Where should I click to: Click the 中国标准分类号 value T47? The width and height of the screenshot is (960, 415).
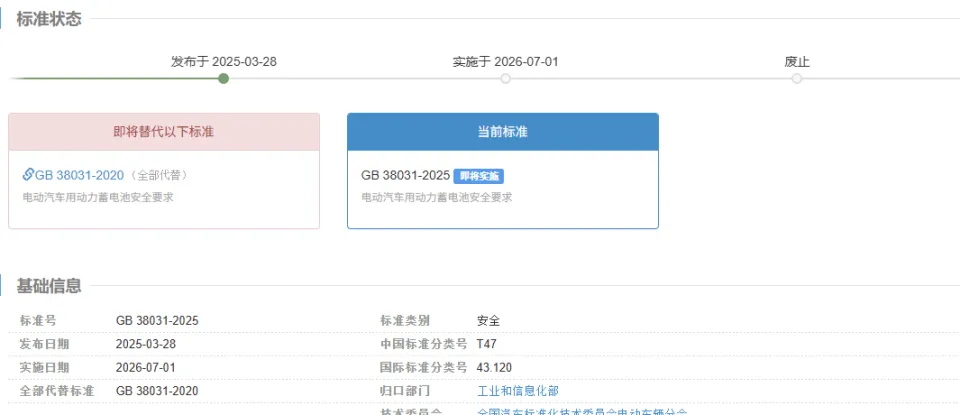click(487, 344)
